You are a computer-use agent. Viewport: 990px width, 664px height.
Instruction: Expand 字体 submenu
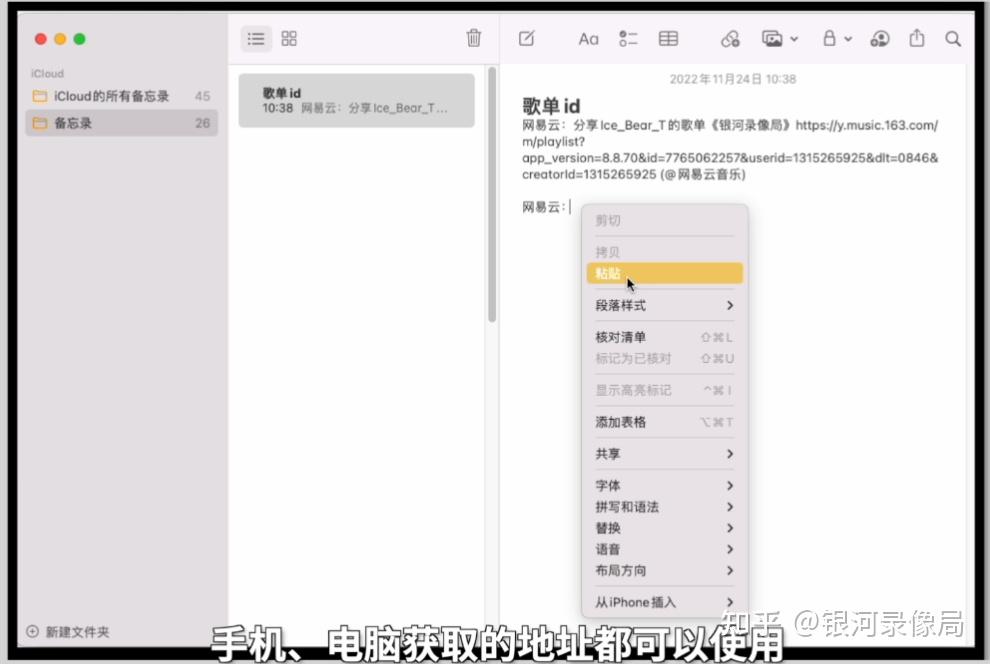click(664, 485)
